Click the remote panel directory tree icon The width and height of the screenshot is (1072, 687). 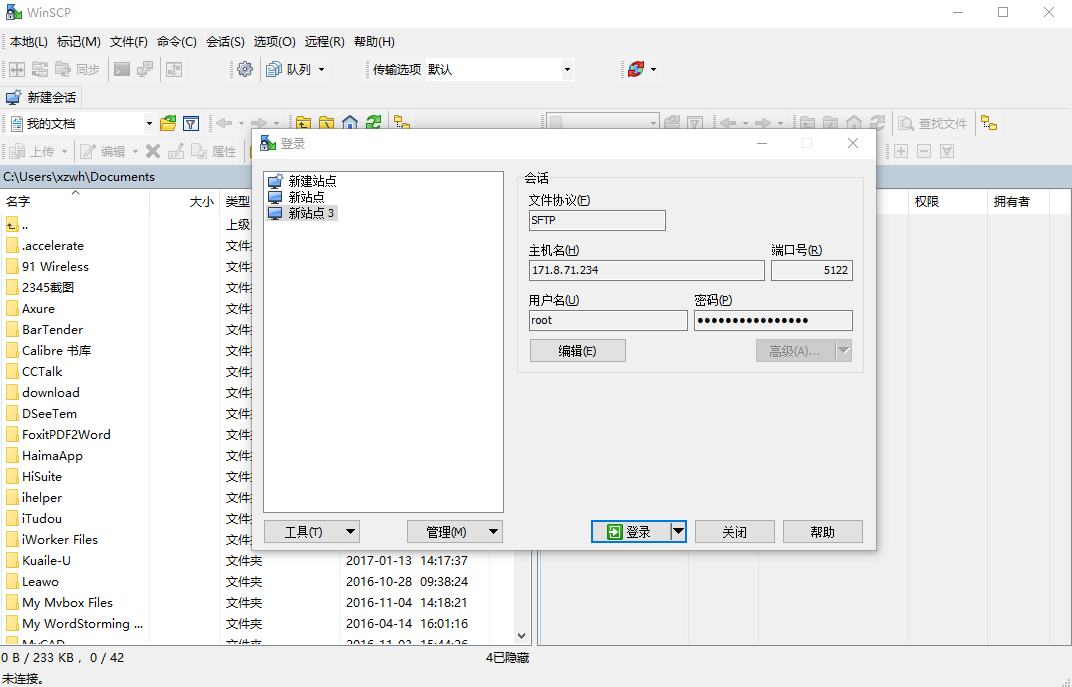click(989, 124)
